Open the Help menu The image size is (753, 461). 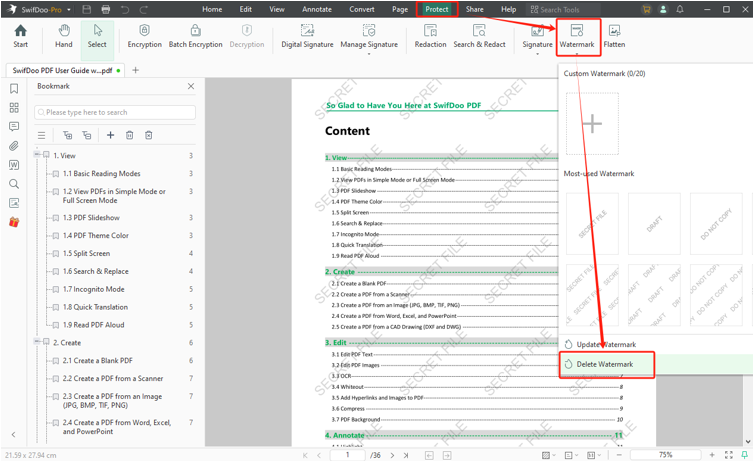coord(508,9)
